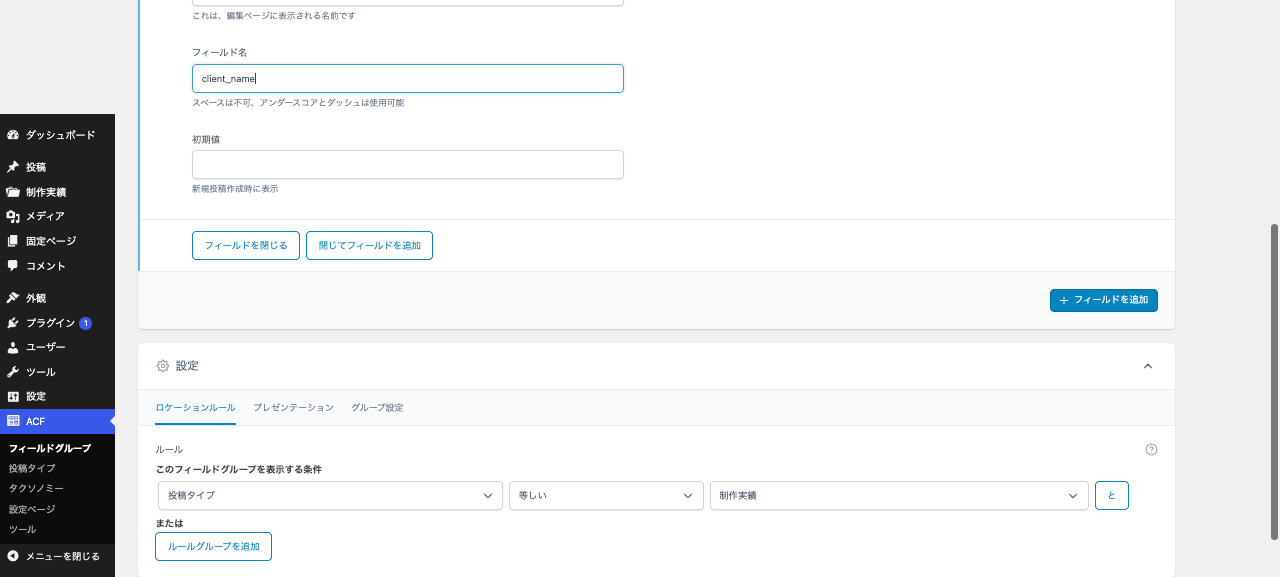Open the 投稿タイプ submenu item under ACF
Screen dimensions: 1280x577
32,468
